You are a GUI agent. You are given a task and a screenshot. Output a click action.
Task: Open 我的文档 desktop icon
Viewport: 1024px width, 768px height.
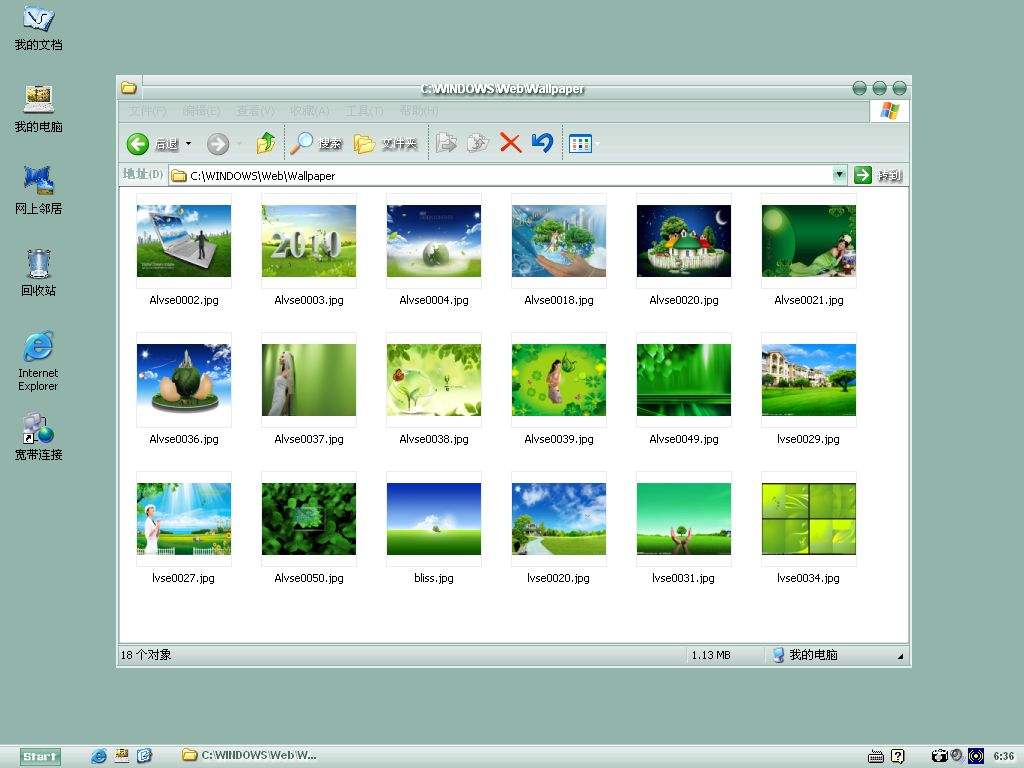coord(39,29)
